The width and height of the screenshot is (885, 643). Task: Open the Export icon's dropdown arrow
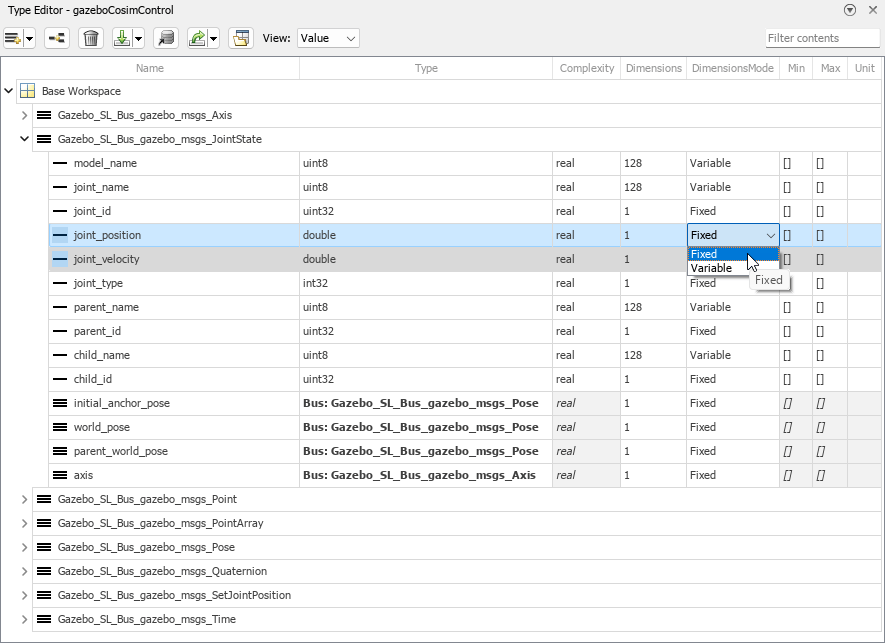coord(212,38)
